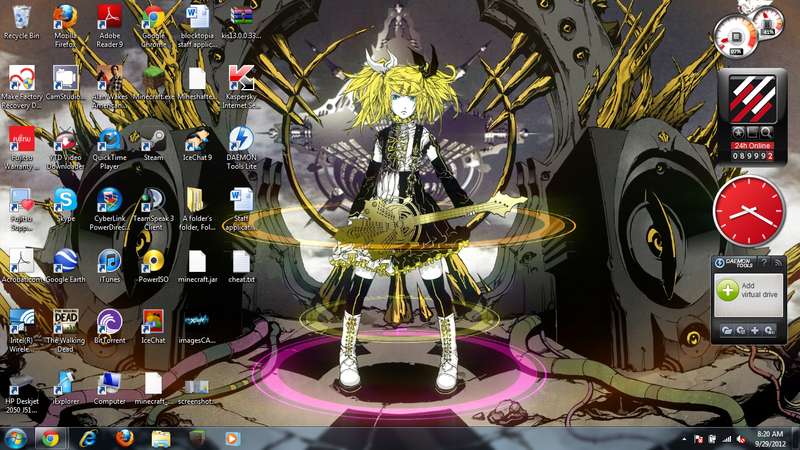
Task: Open the Windows Start menu
Action: [x=15, y=438]
